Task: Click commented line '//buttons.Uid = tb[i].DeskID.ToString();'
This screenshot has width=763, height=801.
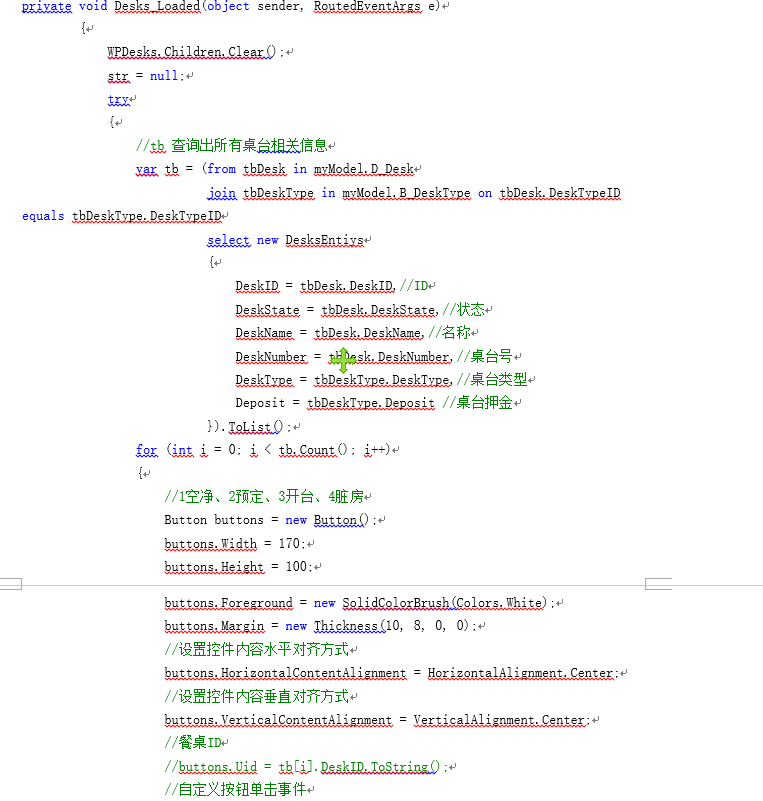Action: 306,767
